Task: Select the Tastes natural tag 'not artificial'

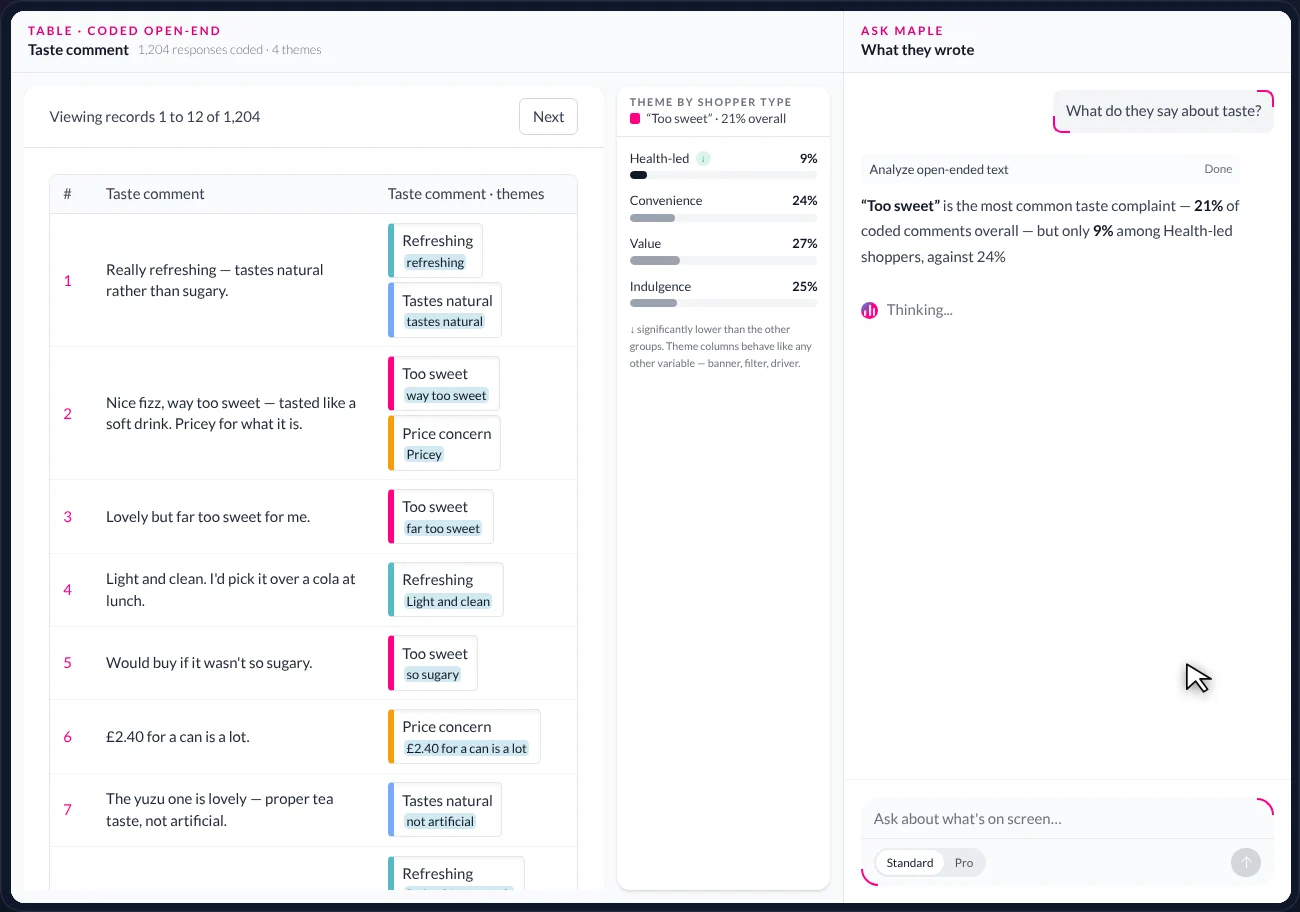Action: coord(445,809)
